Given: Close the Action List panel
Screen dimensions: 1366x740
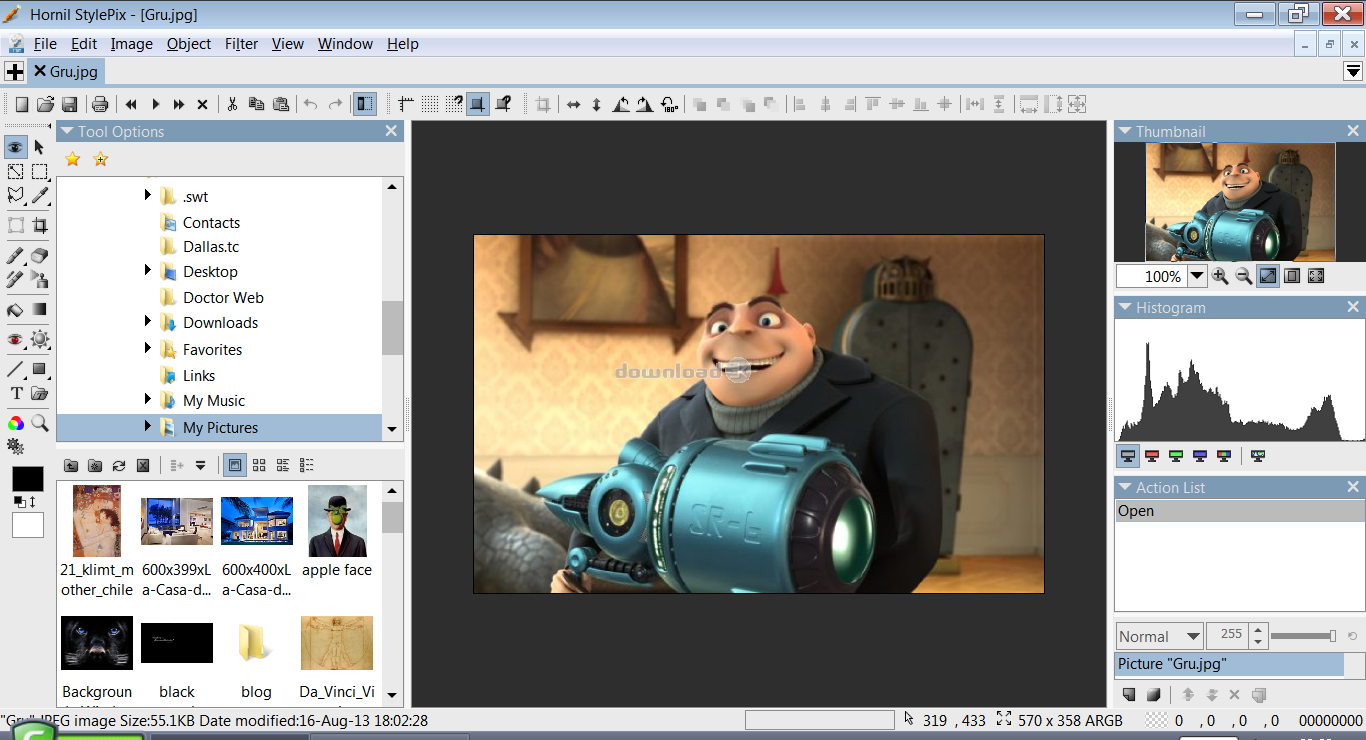Looking at the screenshot, I should click(x=1353, y=487).
